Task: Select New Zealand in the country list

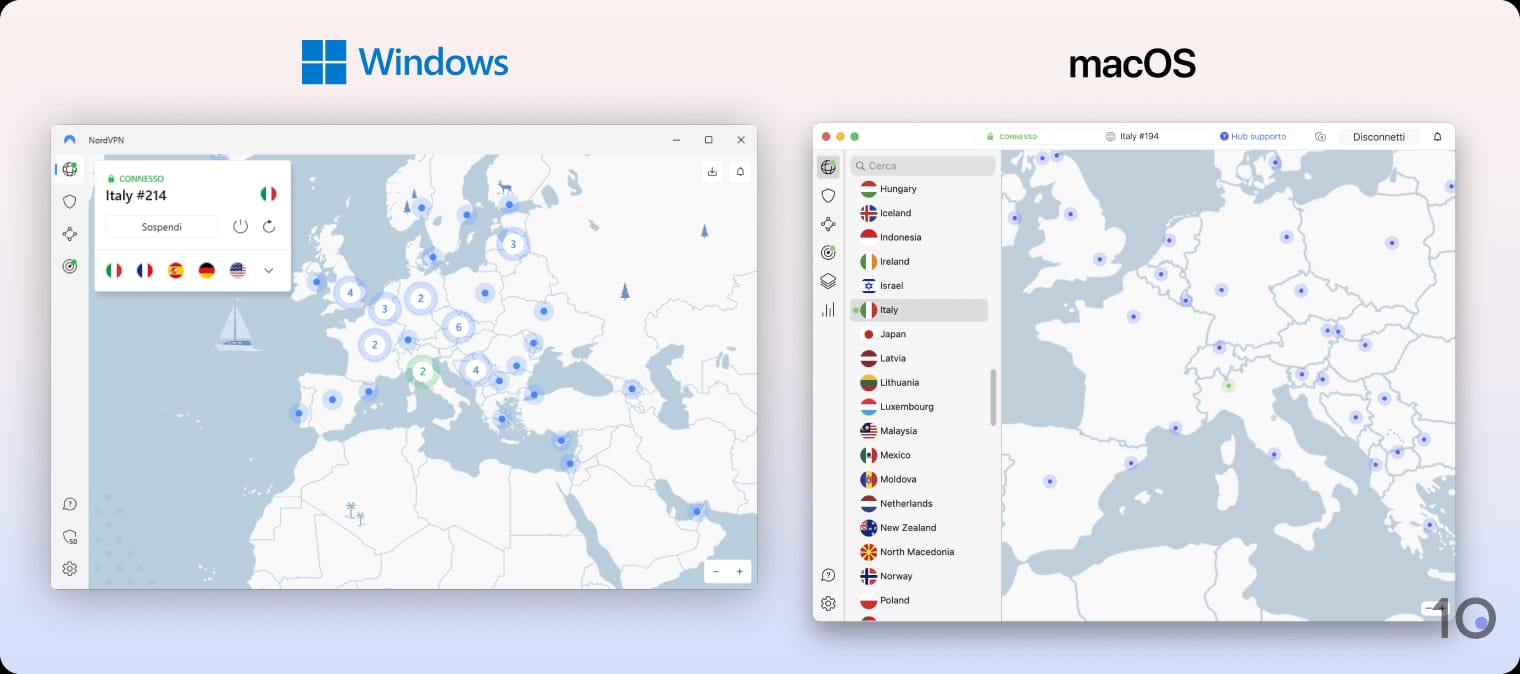Action: 919,528
